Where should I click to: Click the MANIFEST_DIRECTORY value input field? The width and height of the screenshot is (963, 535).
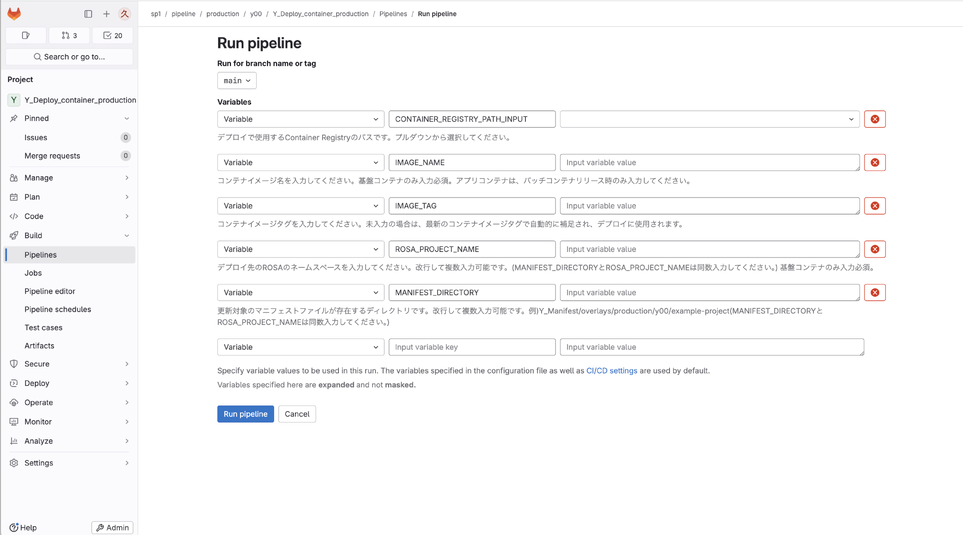pos(709,292)
